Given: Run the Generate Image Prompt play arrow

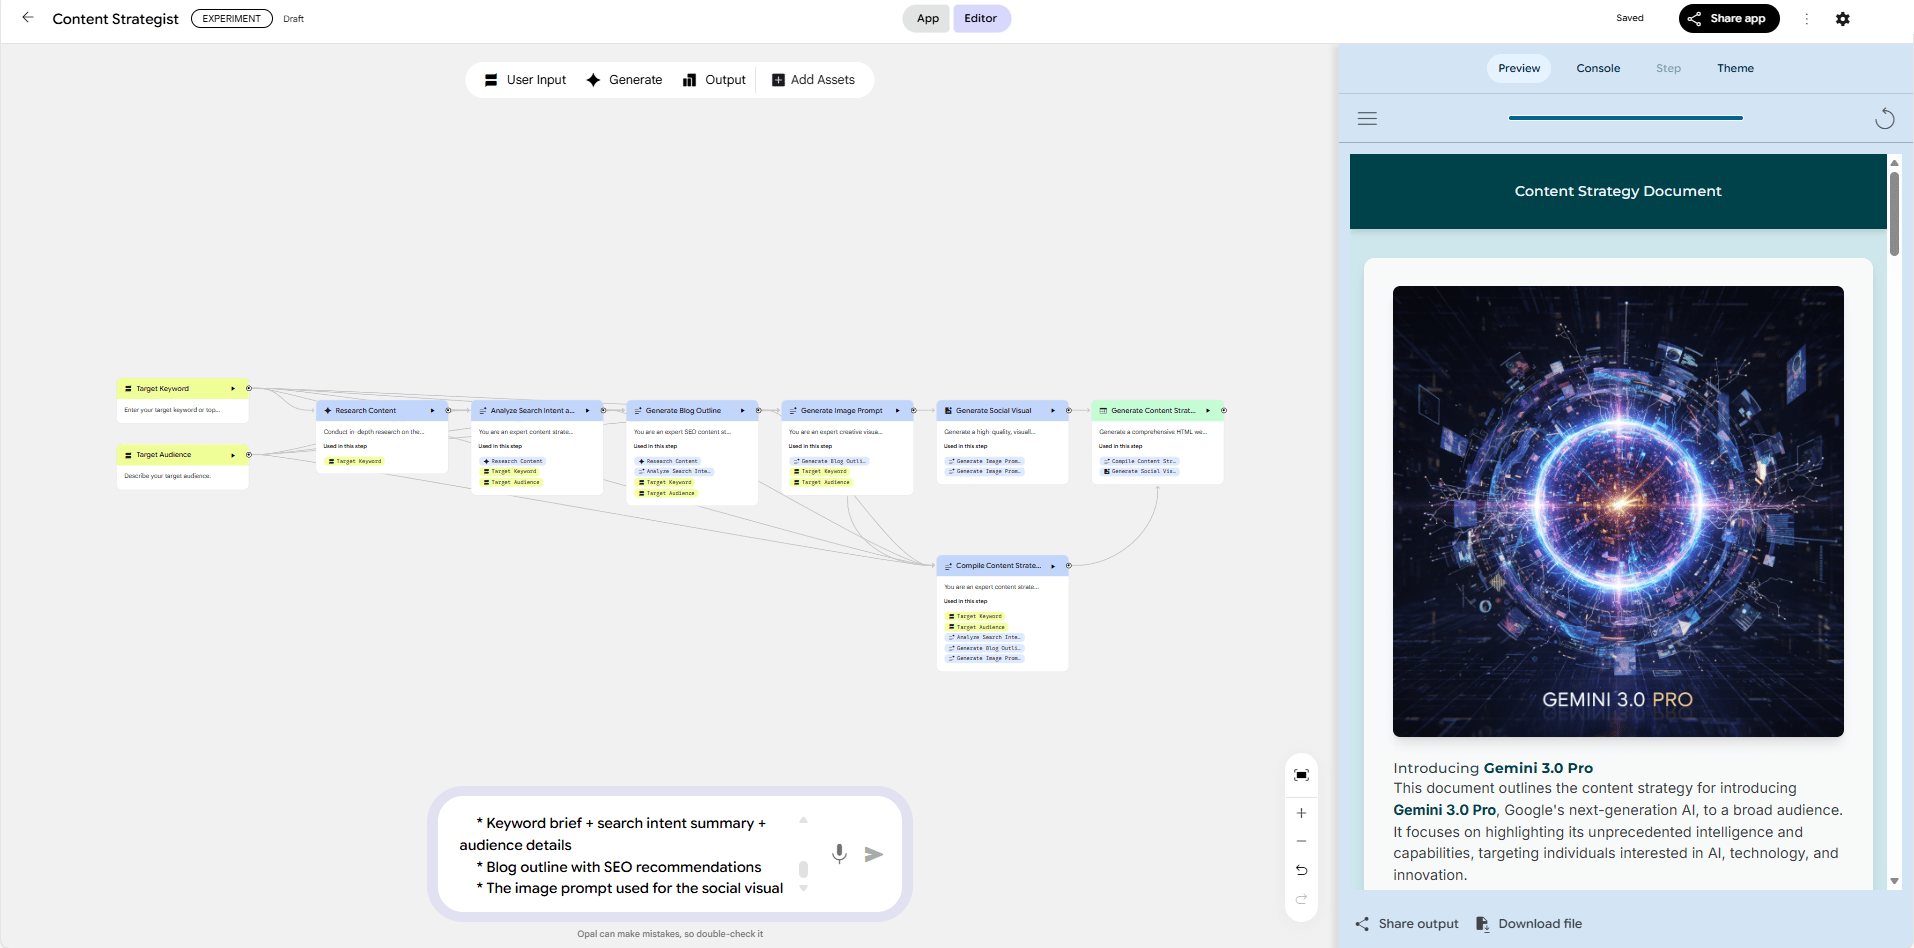Looking at the screenshot, I should 897,410.
